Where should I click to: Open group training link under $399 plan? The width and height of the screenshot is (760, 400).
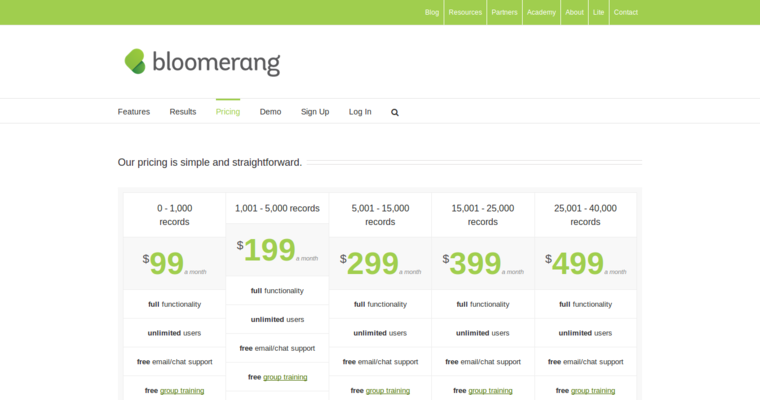491,391
